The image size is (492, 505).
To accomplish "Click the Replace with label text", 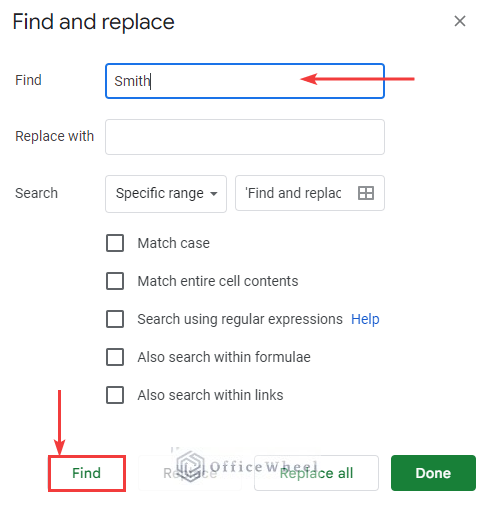I will 55,136.
